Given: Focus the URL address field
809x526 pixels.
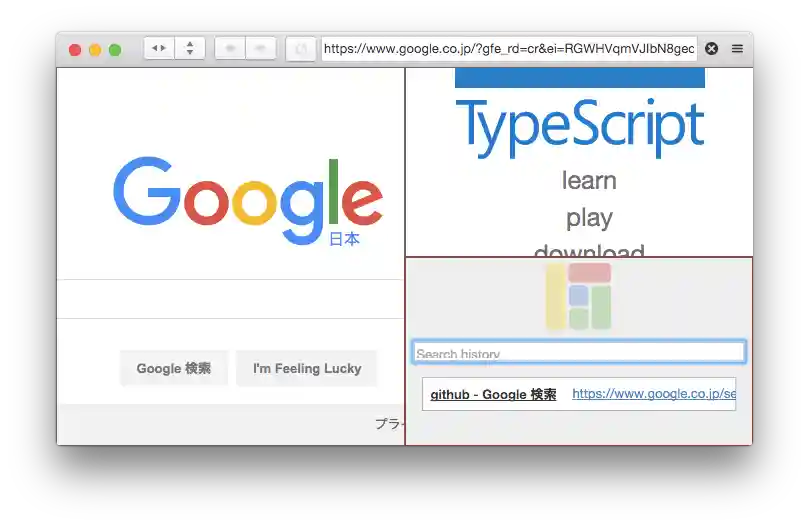Looking at the screenshot, I should (509, 49).
